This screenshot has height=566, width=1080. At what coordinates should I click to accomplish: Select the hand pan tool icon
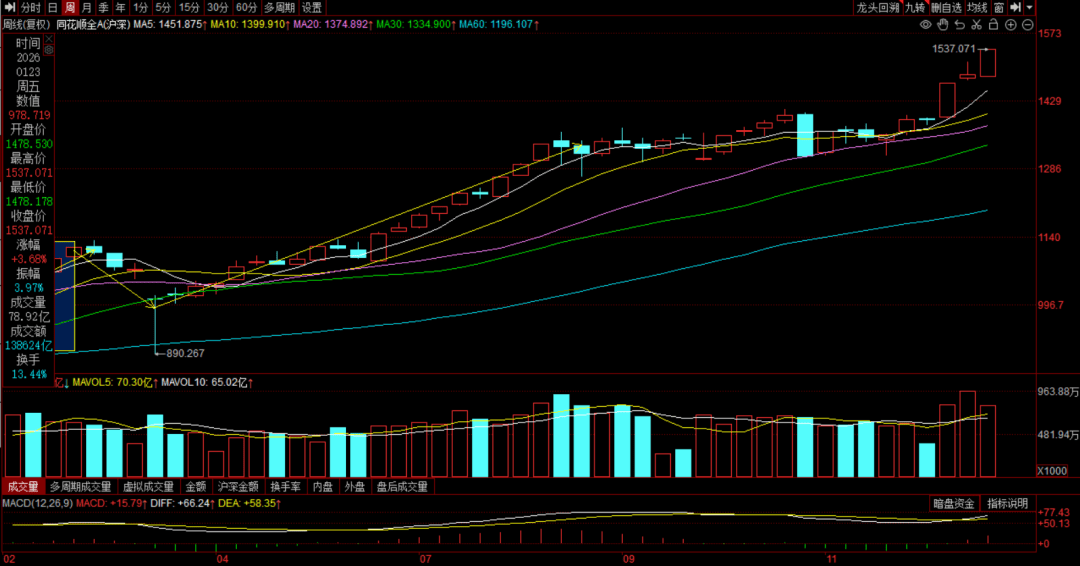coord(941,24)
